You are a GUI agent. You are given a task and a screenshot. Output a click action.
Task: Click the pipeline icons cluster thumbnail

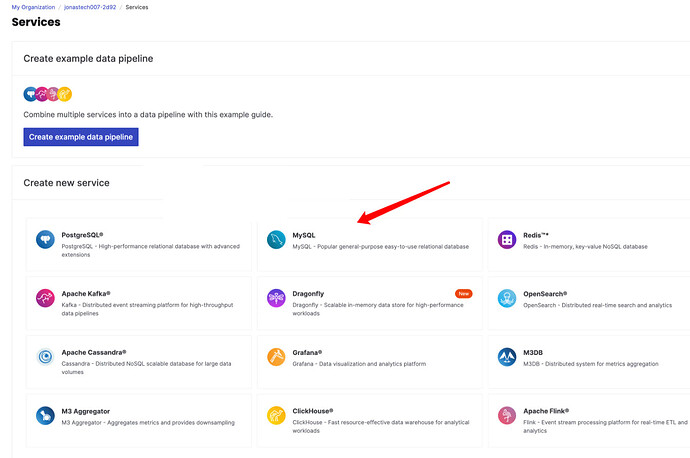48,94
